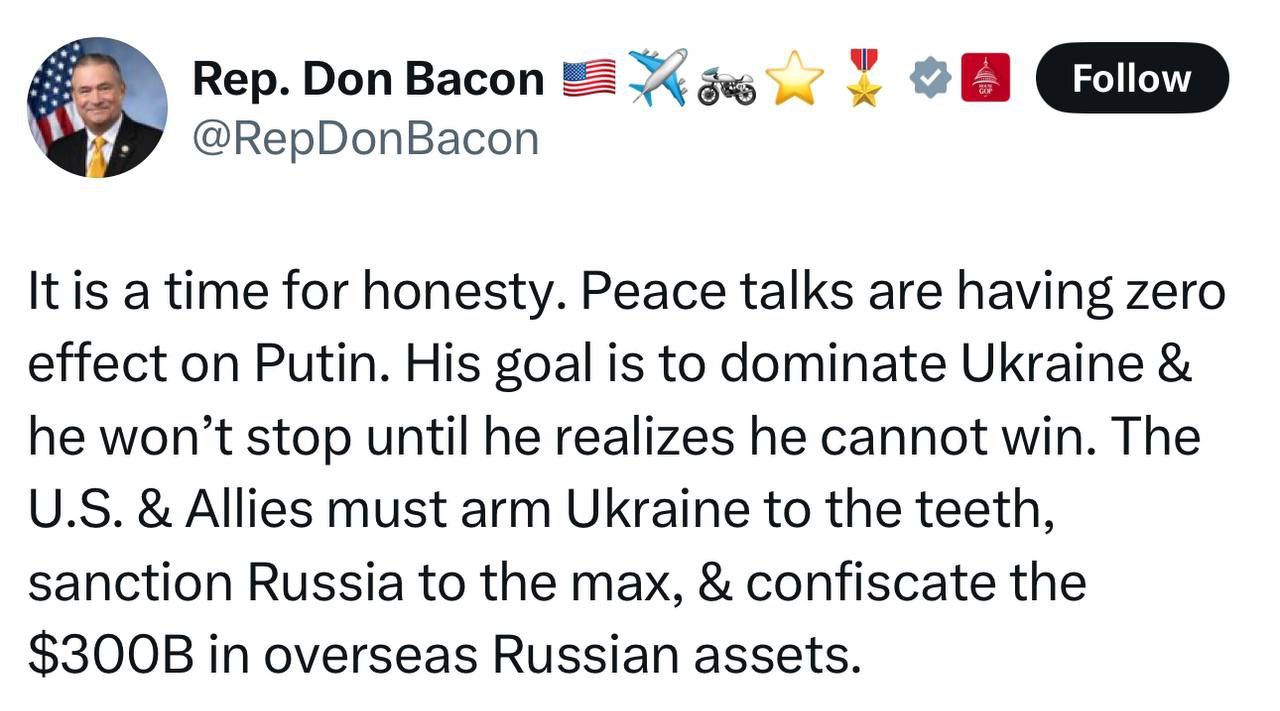Click Rep. Don Bacon's profile photo

tap(96, 108)
